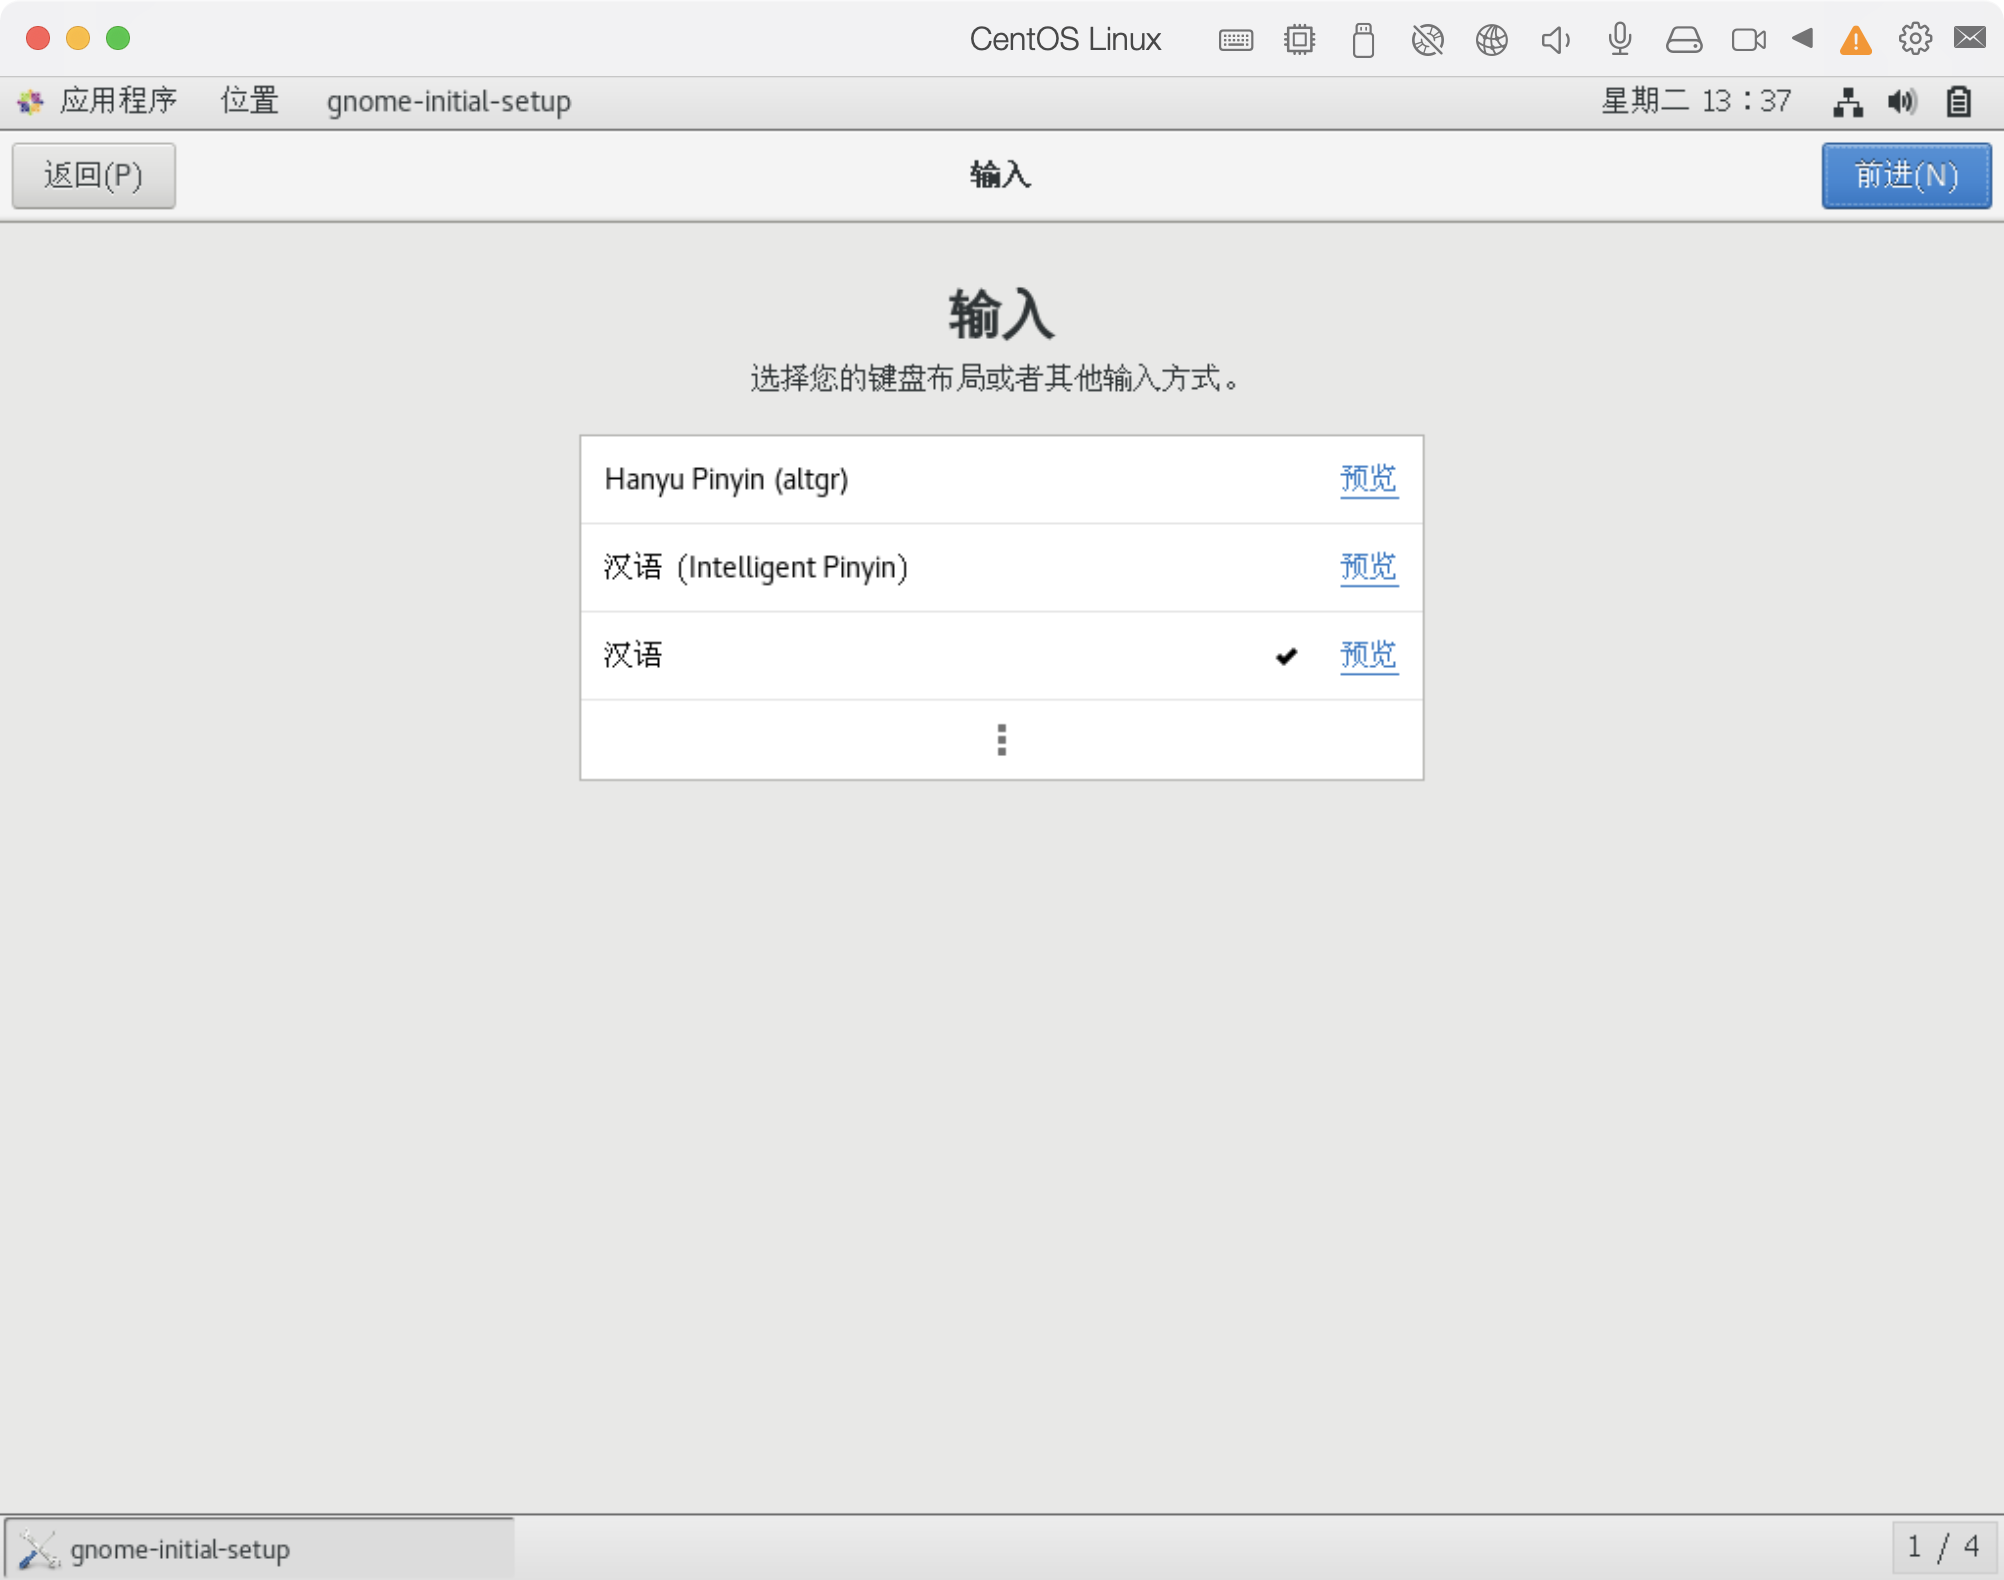Open VM settings gear icon
The width and height of the screenshot is (2004, 1580).
(x=1914, y=39)
